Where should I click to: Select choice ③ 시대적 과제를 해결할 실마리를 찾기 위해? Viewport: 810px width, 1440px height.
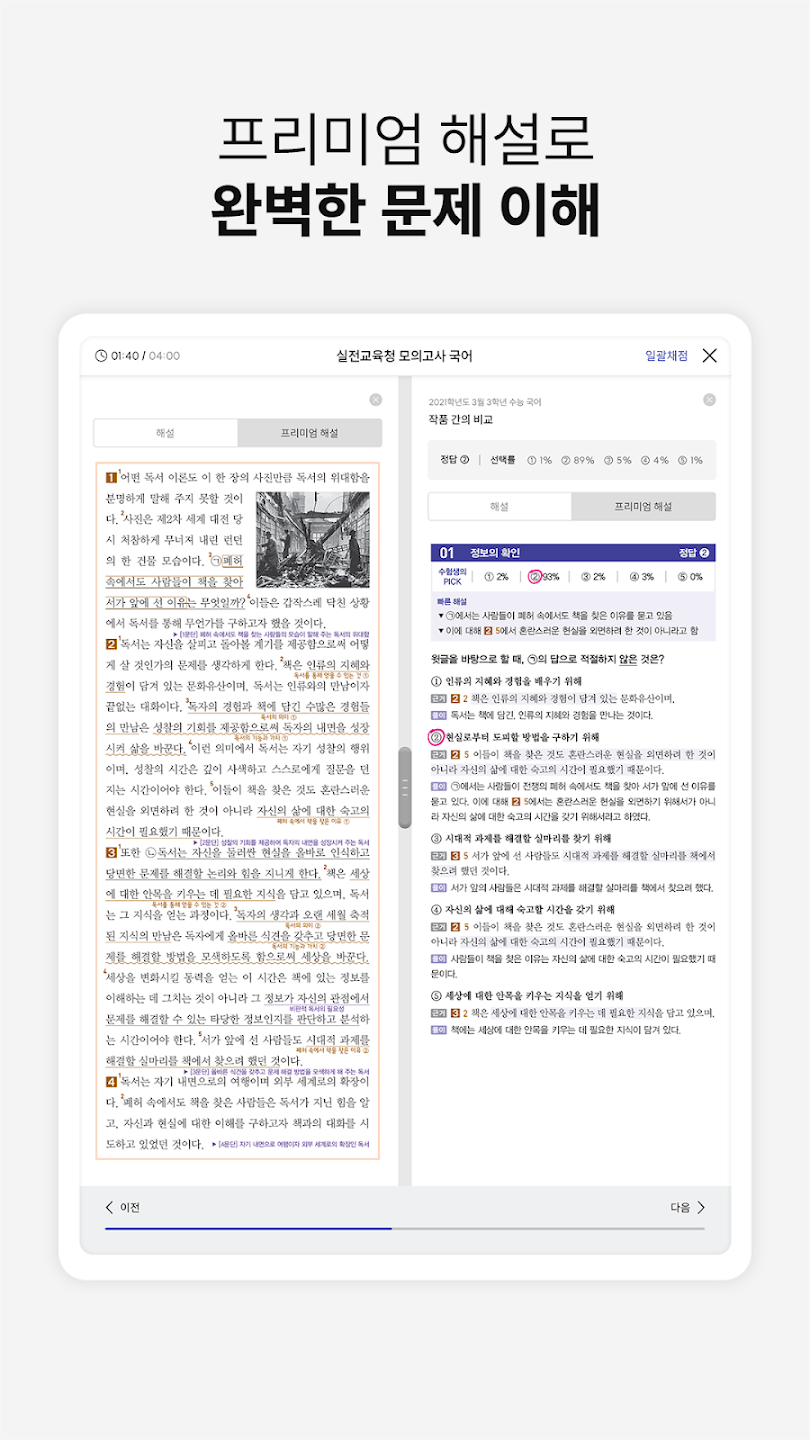[521, 838]
